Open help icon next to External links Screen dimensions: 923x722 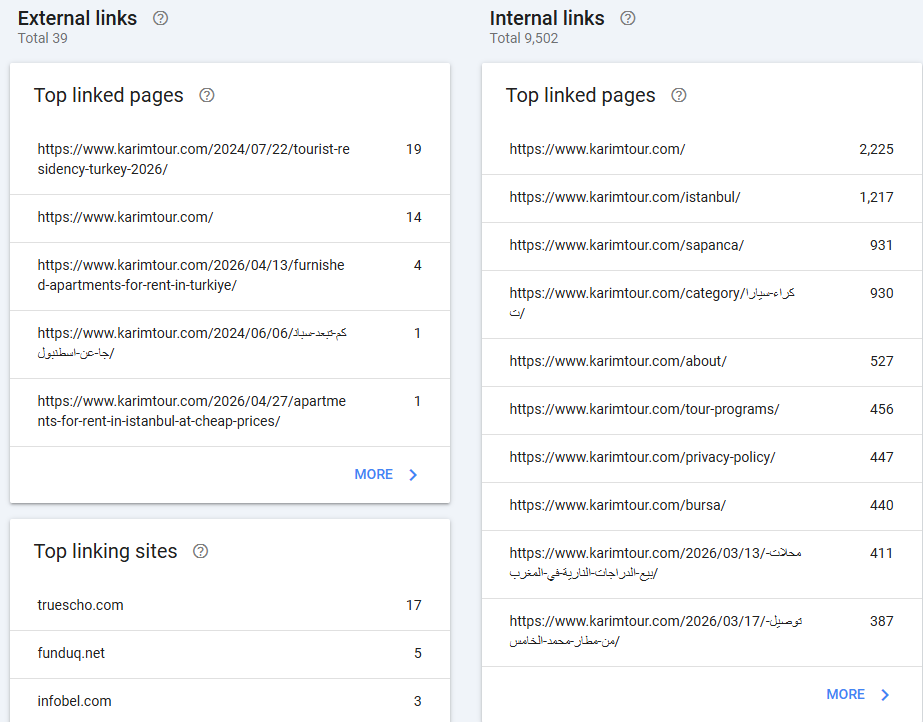tap(160, 18)
